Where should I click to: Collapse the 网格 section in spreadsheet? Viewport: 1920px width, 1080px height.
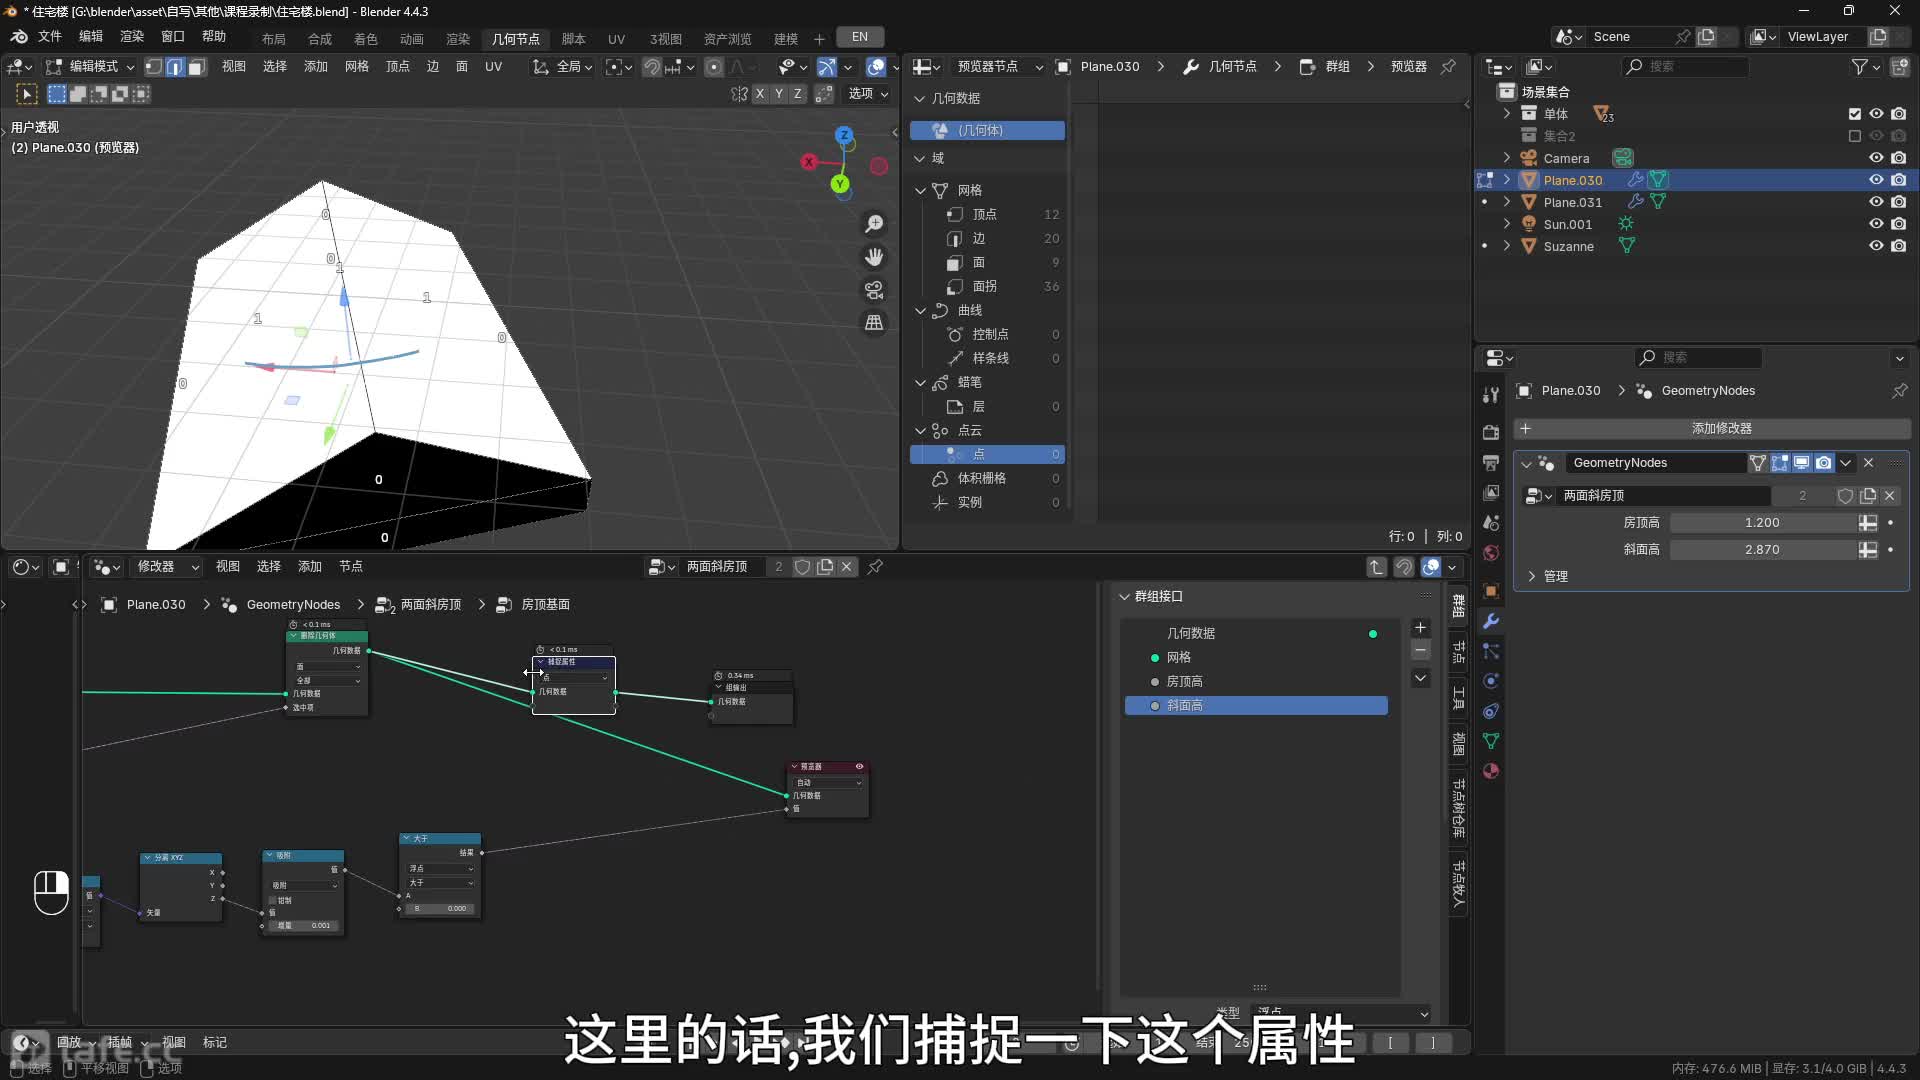tap(920, 190)
